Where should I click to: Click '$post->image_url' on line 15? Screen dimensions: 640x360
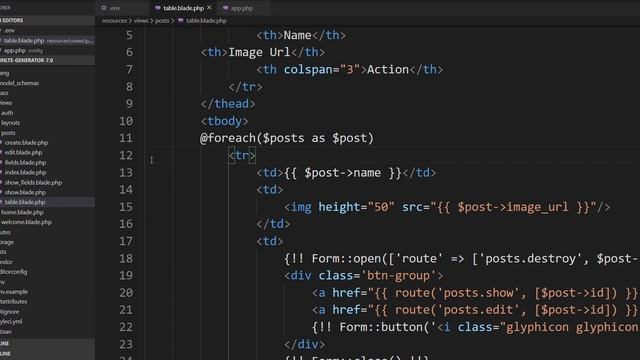pyautogui.click(x=513, y=207)
